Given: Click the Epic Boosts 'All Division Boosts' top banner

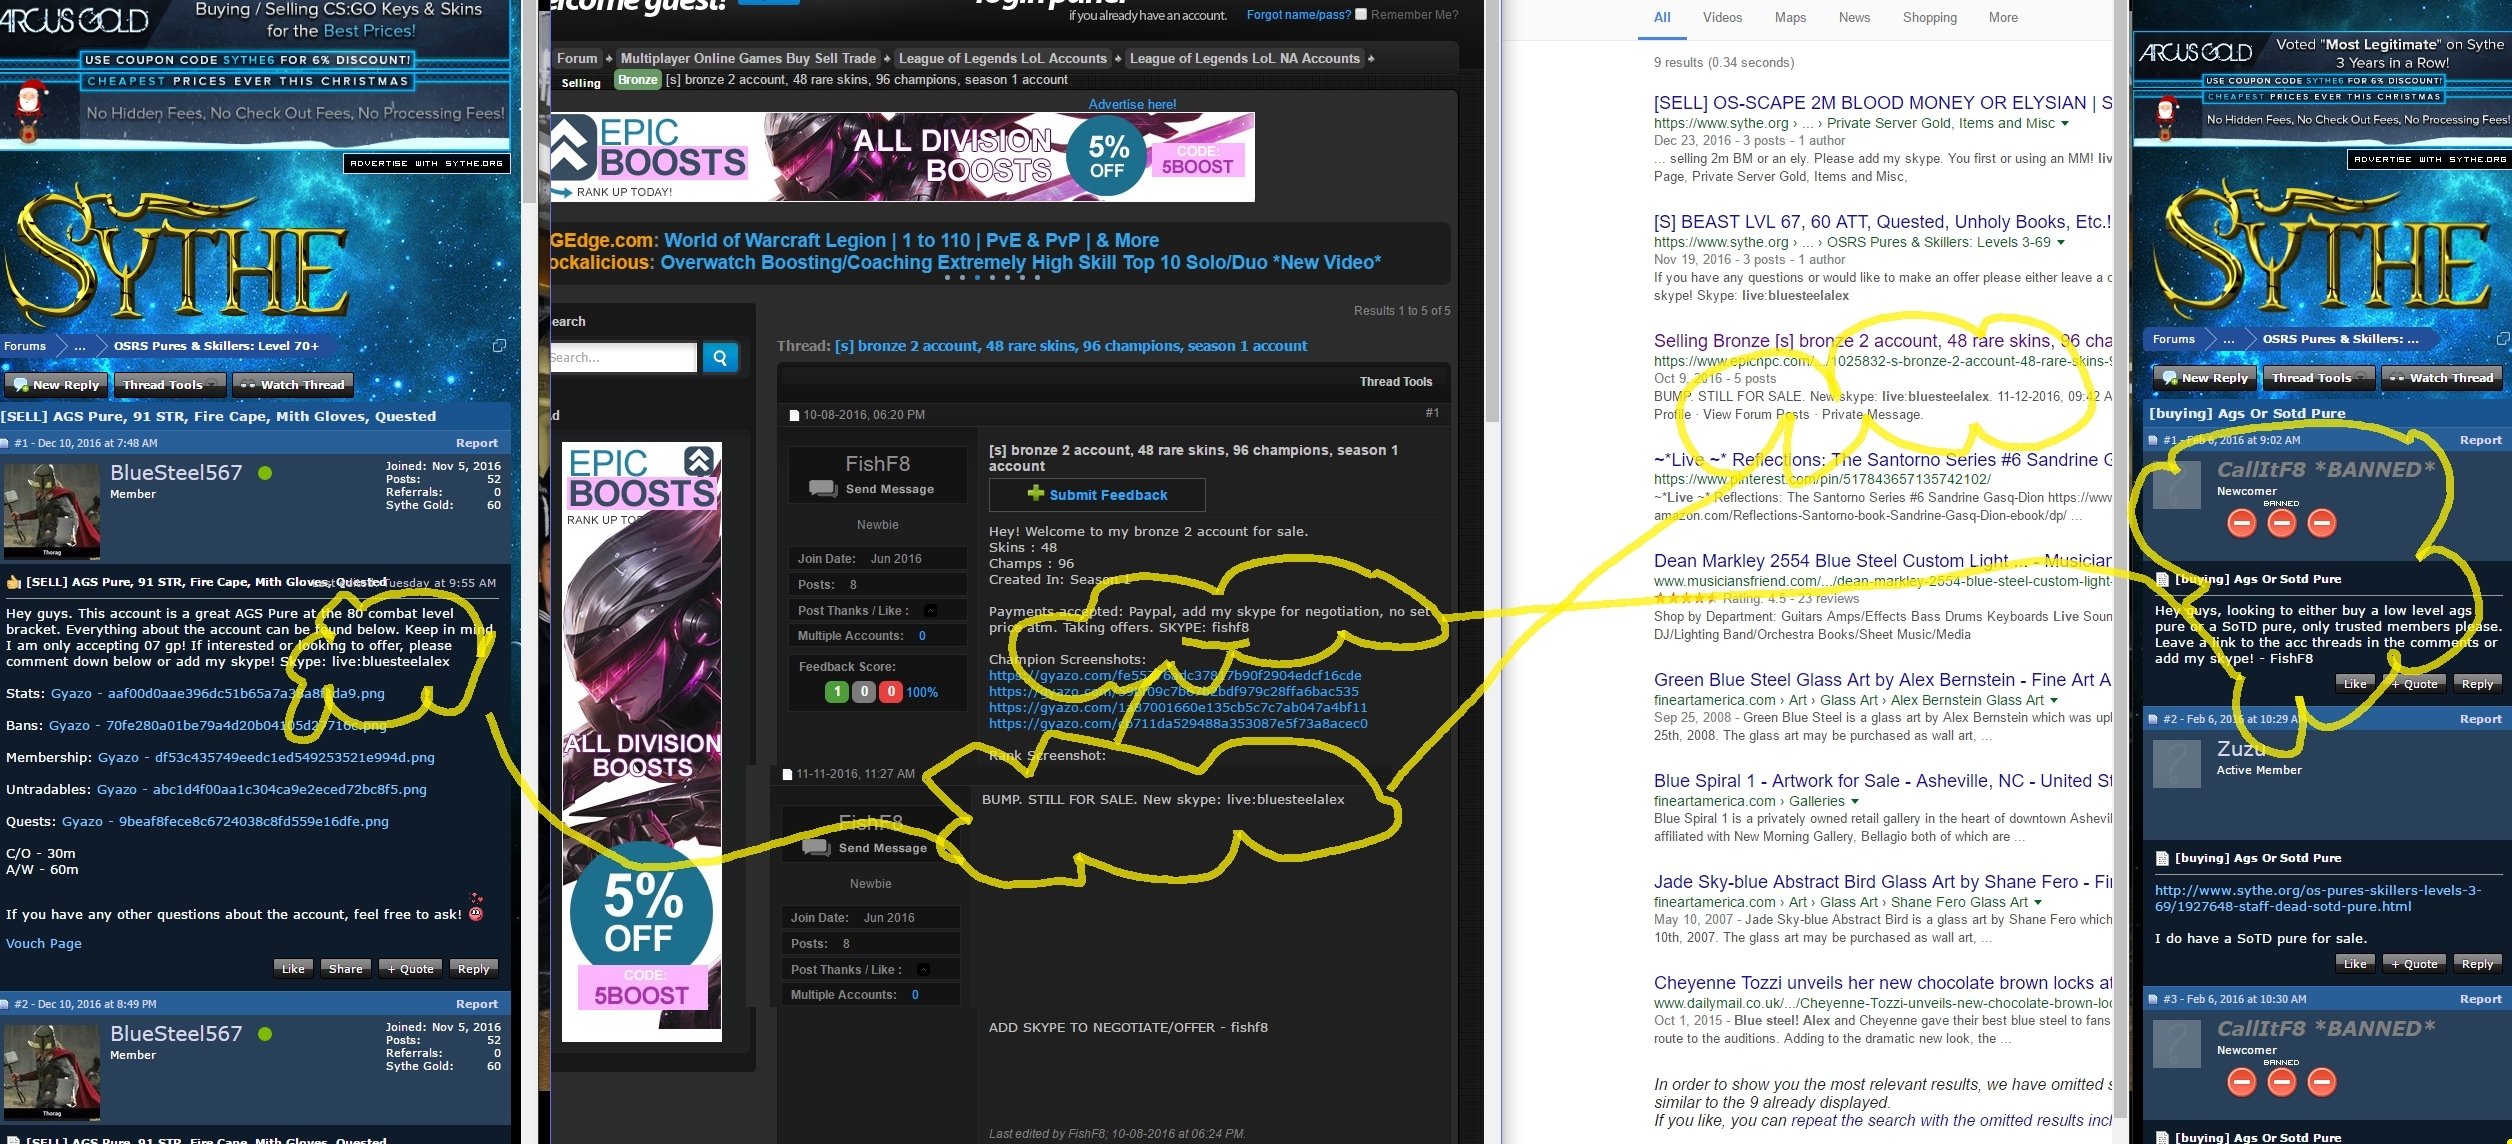Looking at the screenshot, I should click(902, 156).
